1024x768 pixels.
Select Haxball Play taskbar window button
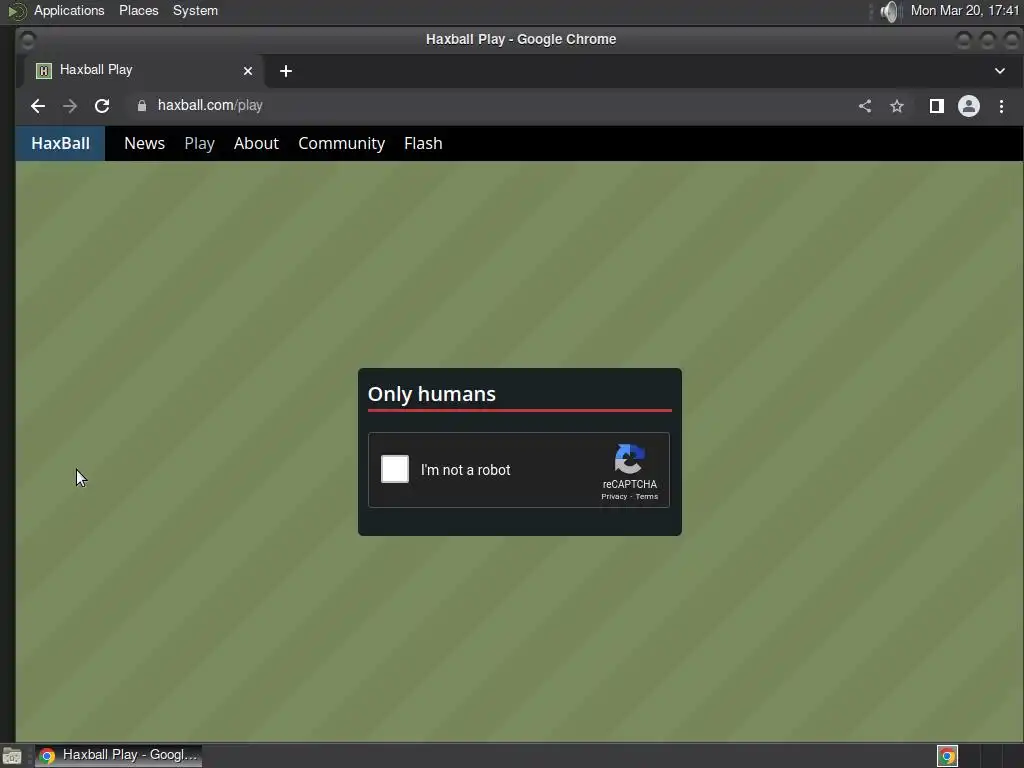pyautogui.click(x=118, y=755)
